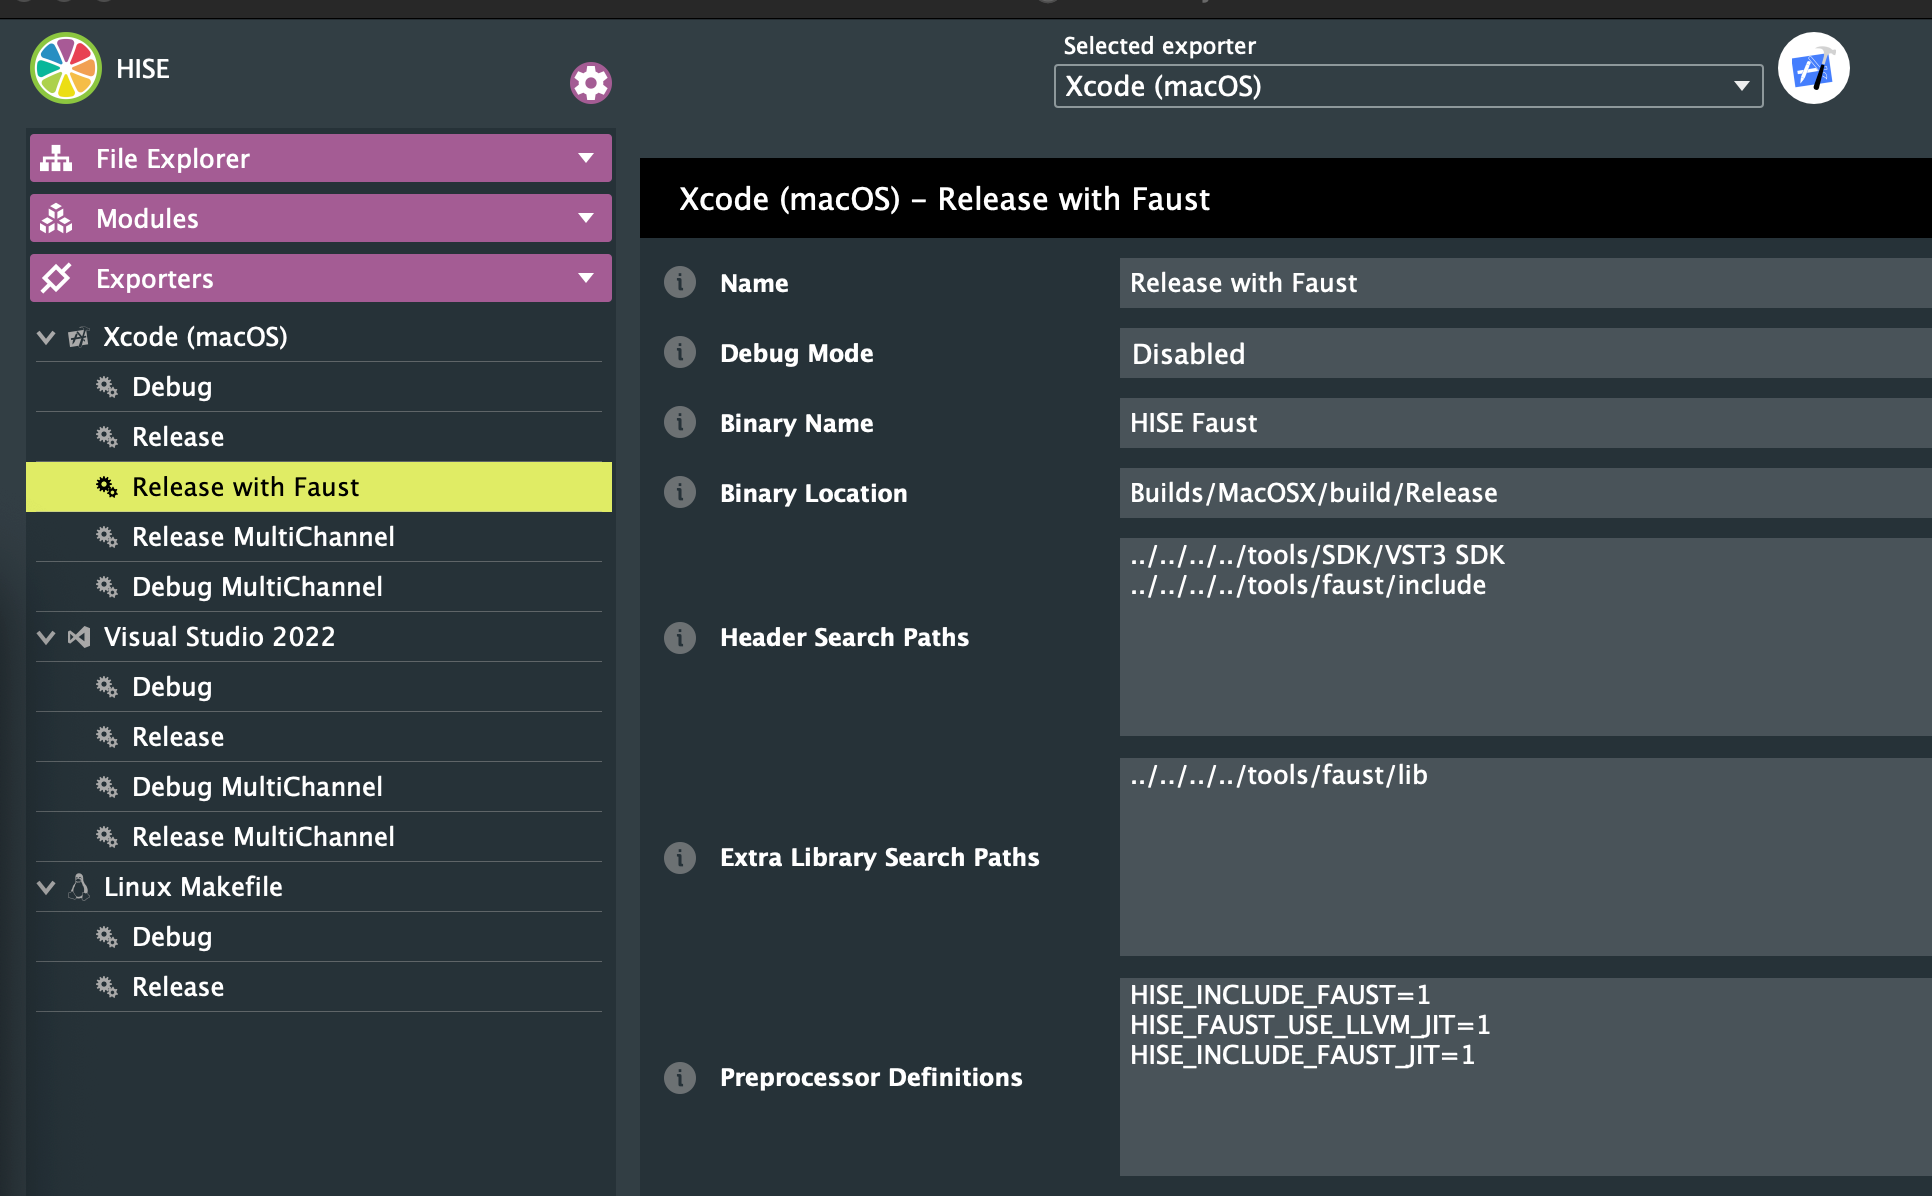Click the Visual Studio 2022 logo icon
Viewport: 1932px width, 1196px height.
pos(79,637)
